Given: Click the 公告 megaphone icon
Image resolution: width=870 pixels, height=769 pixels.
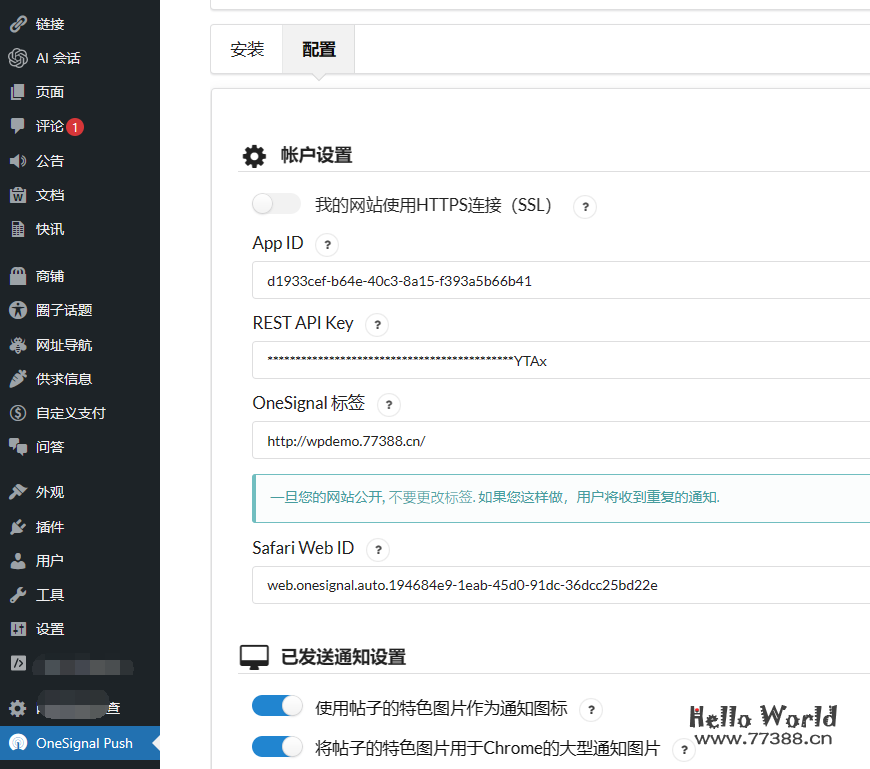Looking at the screenshot, I should (18, 161).
